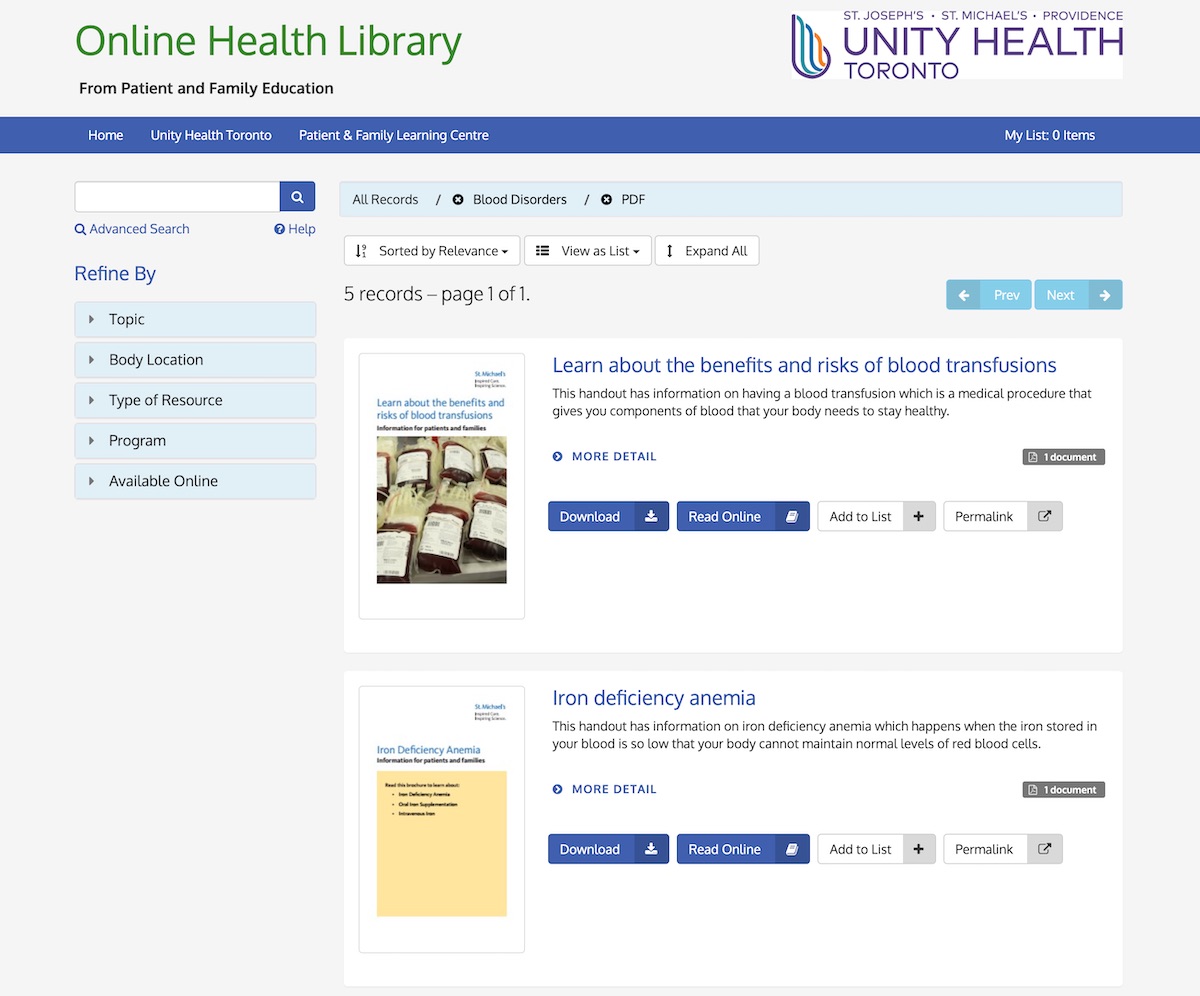Open the Sorted by Relevance dropdown
Viewport: 1200px width, 996px height.
pyautogui.click(x=430, y=250)
